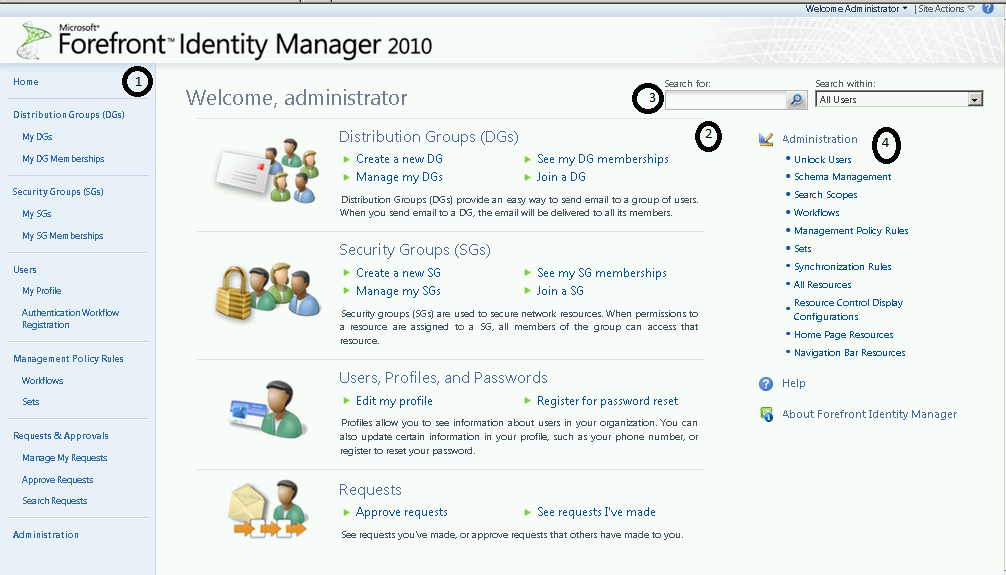The image size is (1006, 575).
Task: Click About Forefront Identity Manager link
Action: tap(869, 414)
